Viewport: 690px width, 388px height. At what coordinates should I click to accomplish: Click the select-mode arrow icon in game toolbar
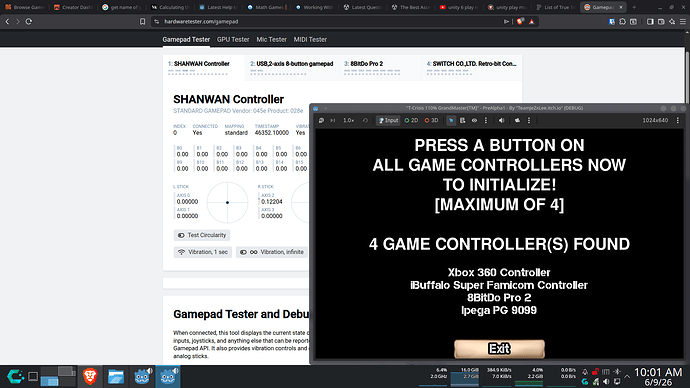point(451,120)
